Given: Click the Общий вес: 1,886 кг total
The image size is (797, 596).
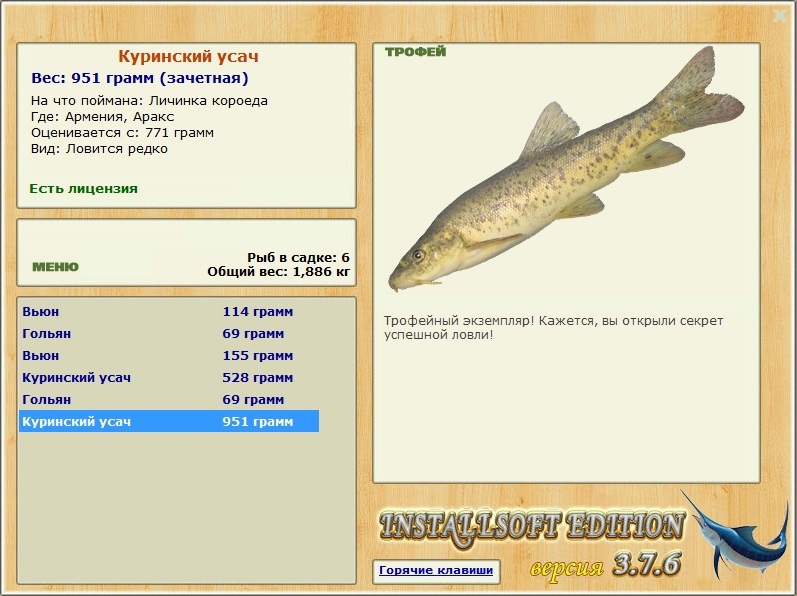Looking at the screenshot, I should point(279,272).
